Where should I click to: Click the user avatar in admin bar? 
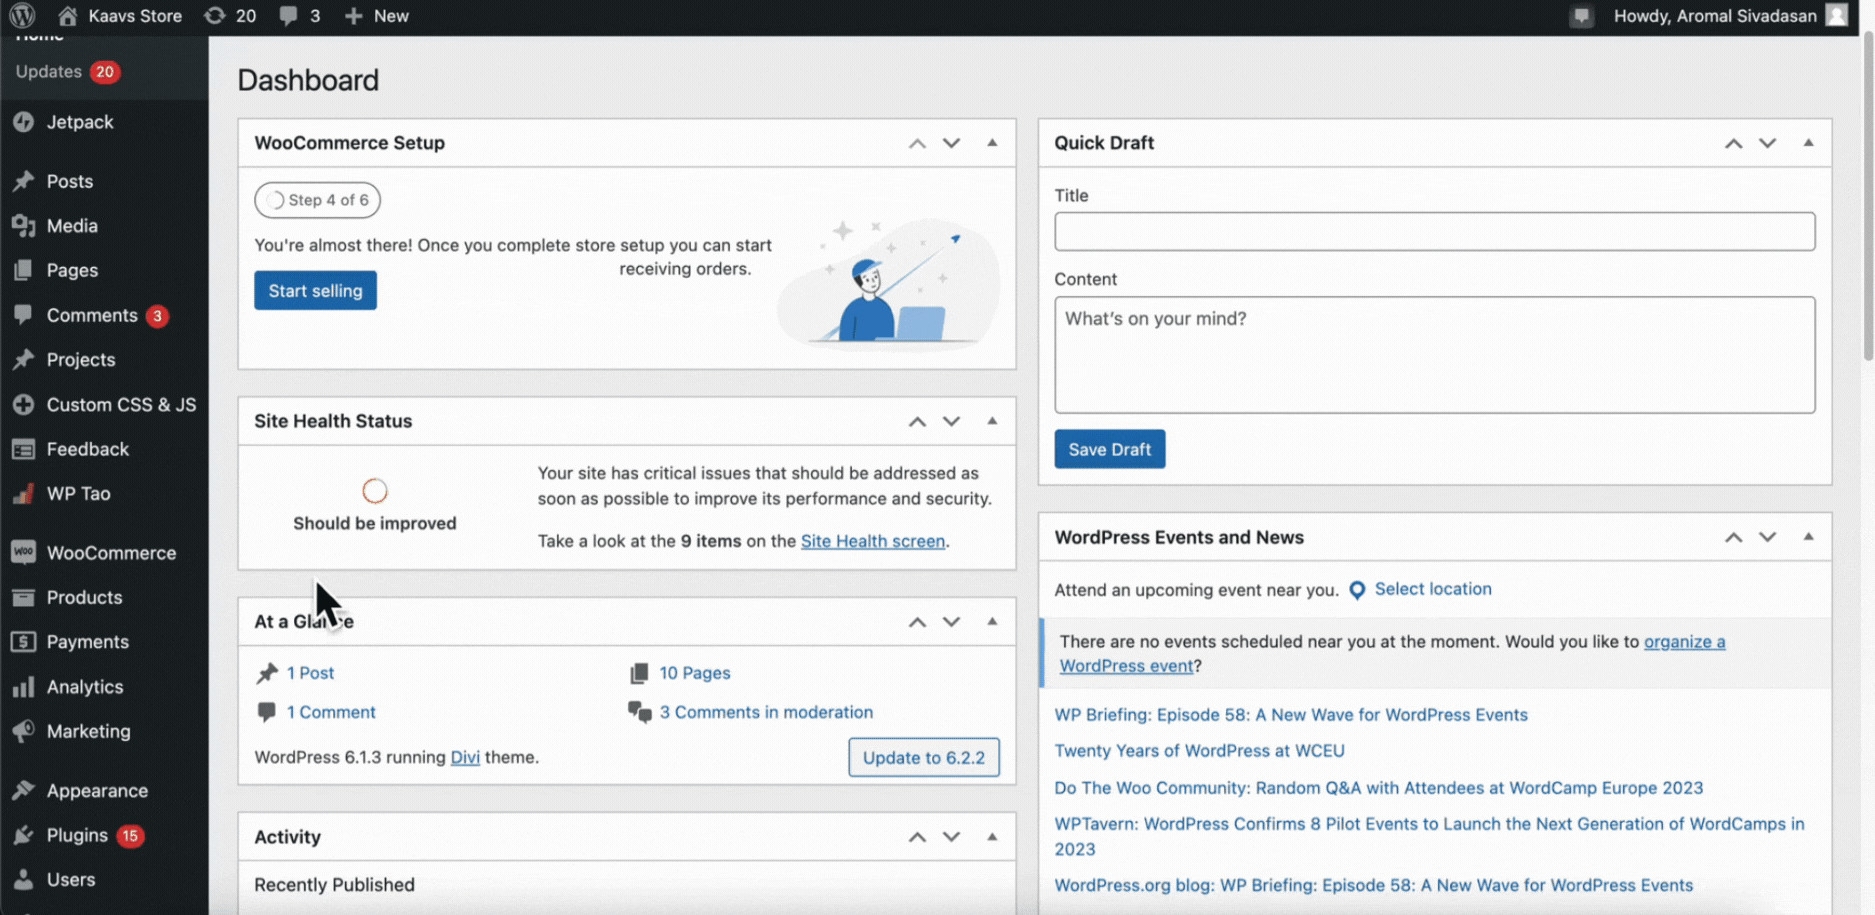point(1836,15)
